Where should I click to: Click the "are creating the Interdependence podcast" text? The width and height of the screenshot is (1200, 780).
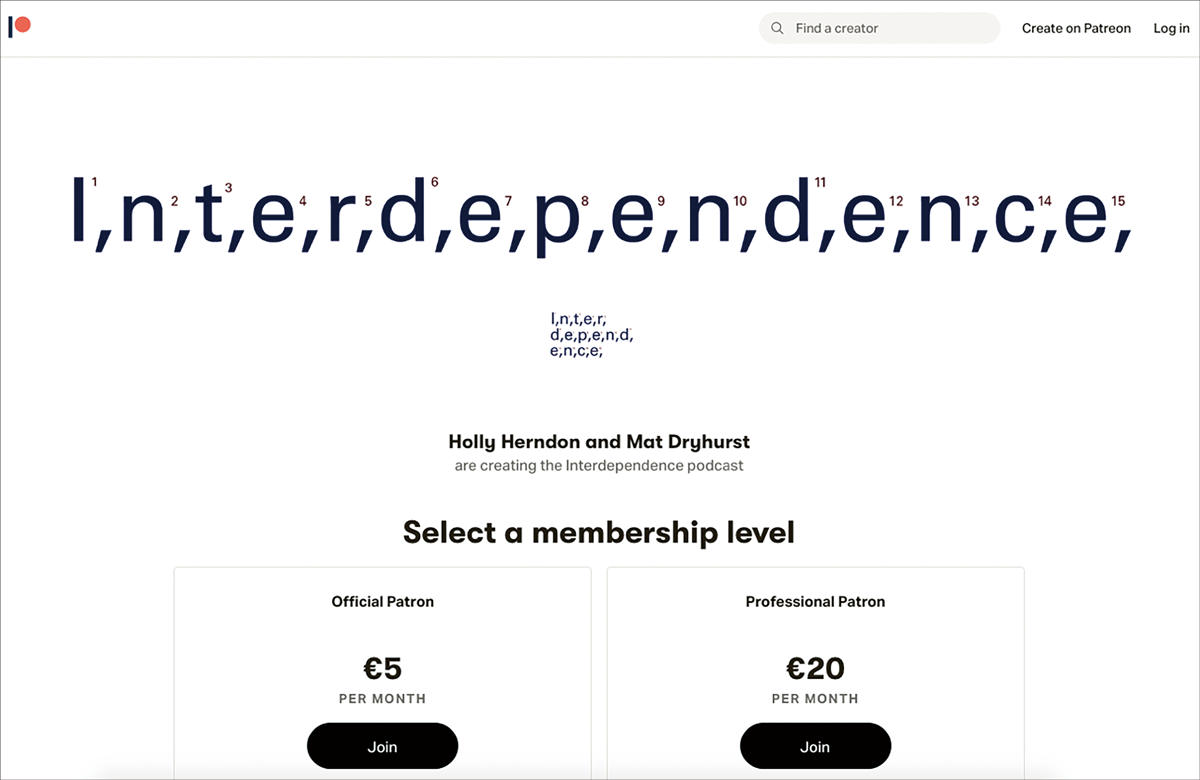point(599,465)
